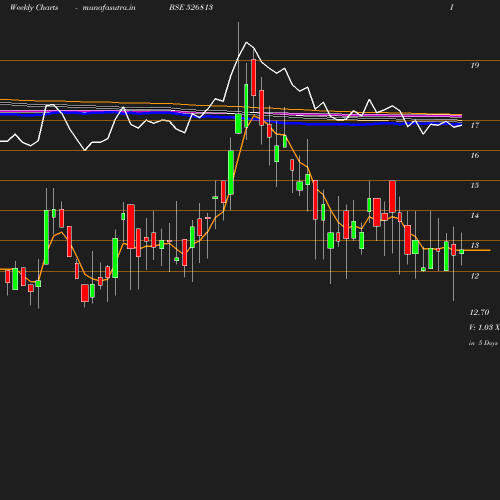The height and width of the screenshot is (500, 500).
Task: Click the closing price value 12.70
Action: click(479, 312)
